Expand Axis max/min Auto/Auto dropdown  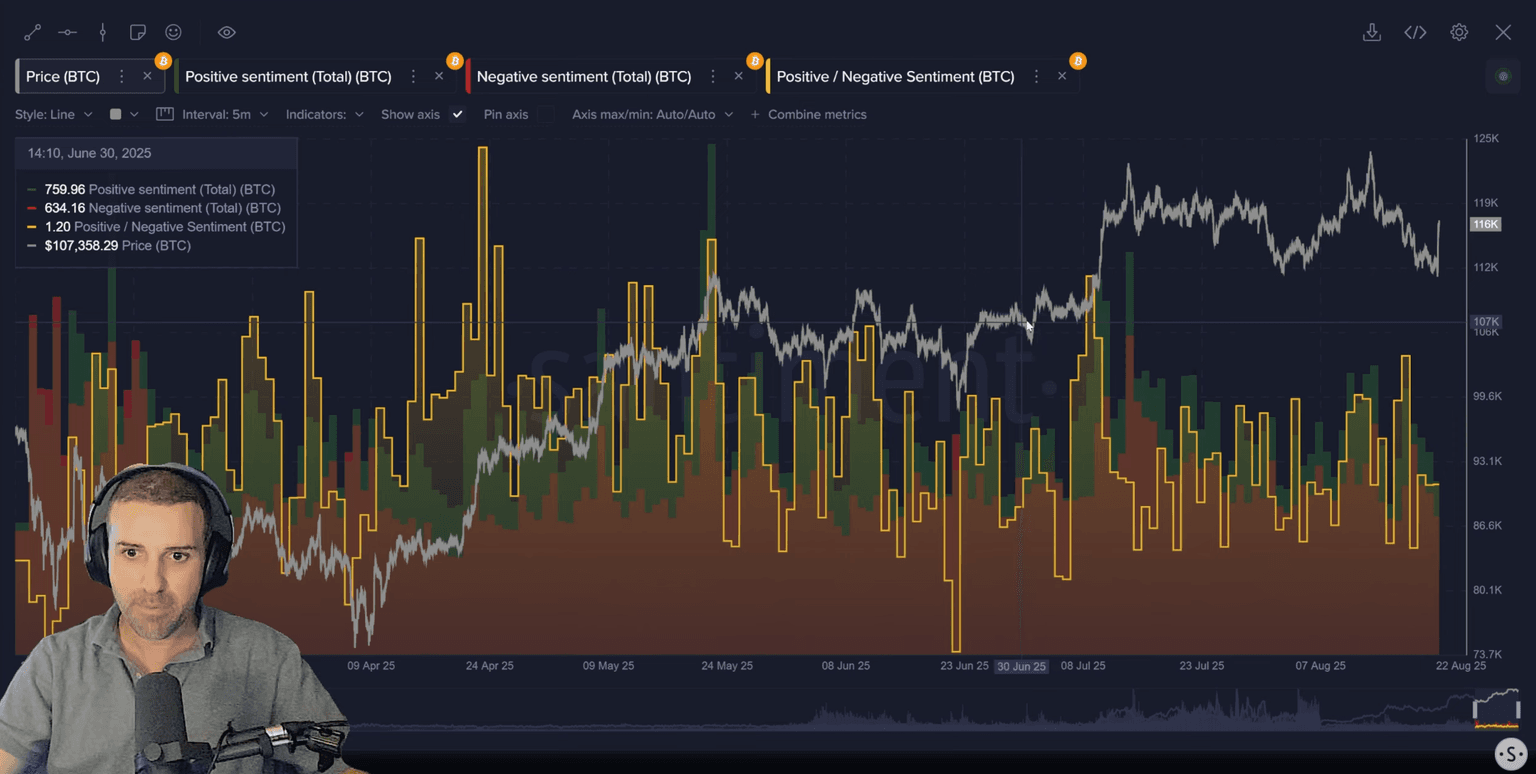tap(652, 115)
